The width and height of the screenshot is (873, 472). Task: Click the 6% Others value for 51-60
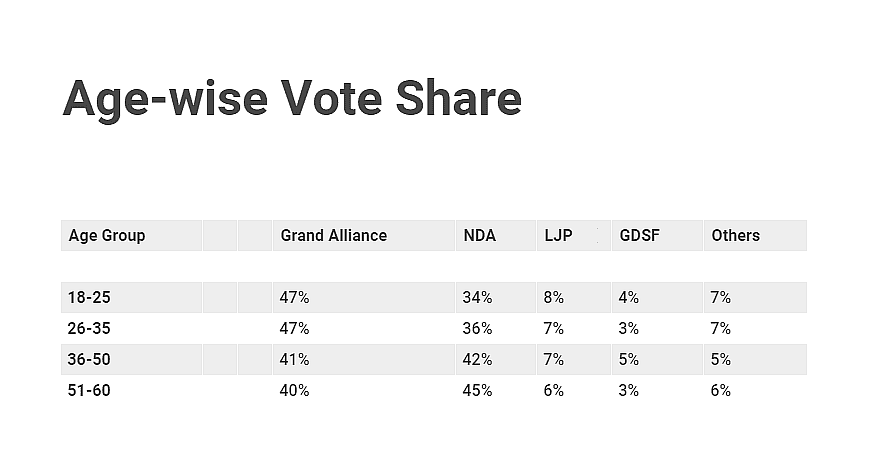(720, 390)
